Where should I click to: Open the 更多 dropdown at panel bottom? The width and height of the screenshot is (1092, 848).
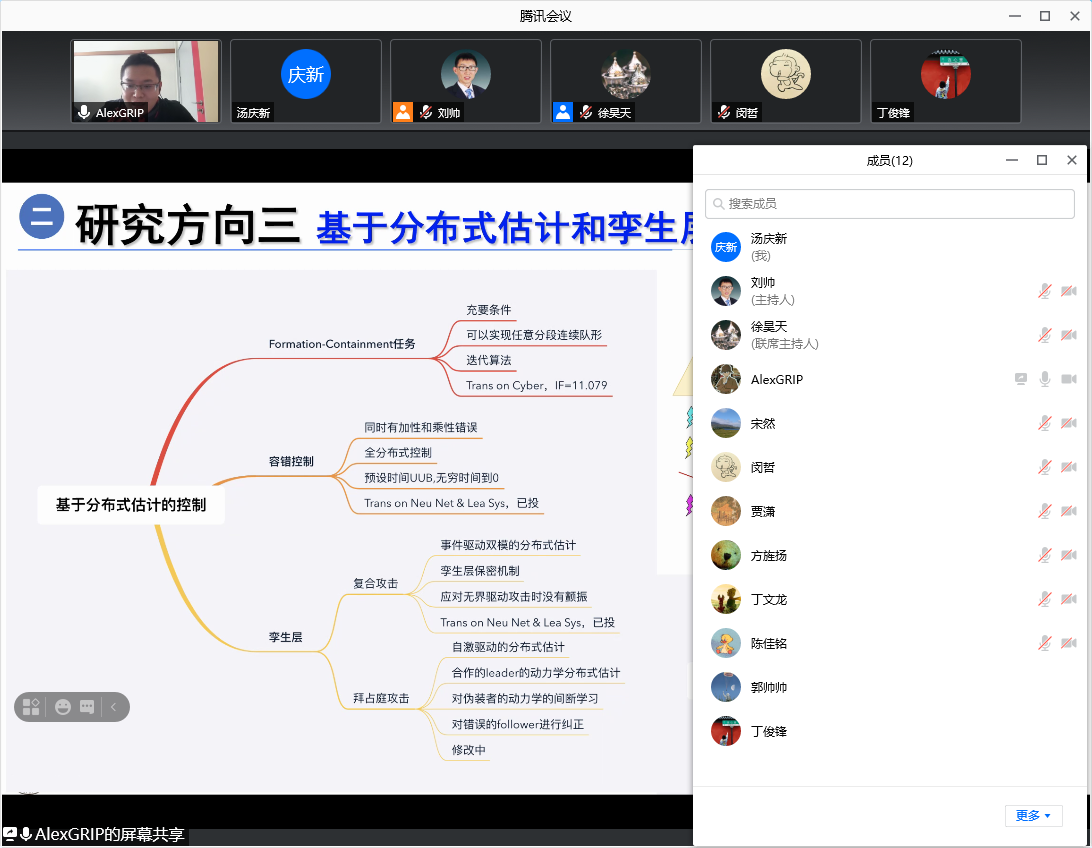pos(1033,815)
